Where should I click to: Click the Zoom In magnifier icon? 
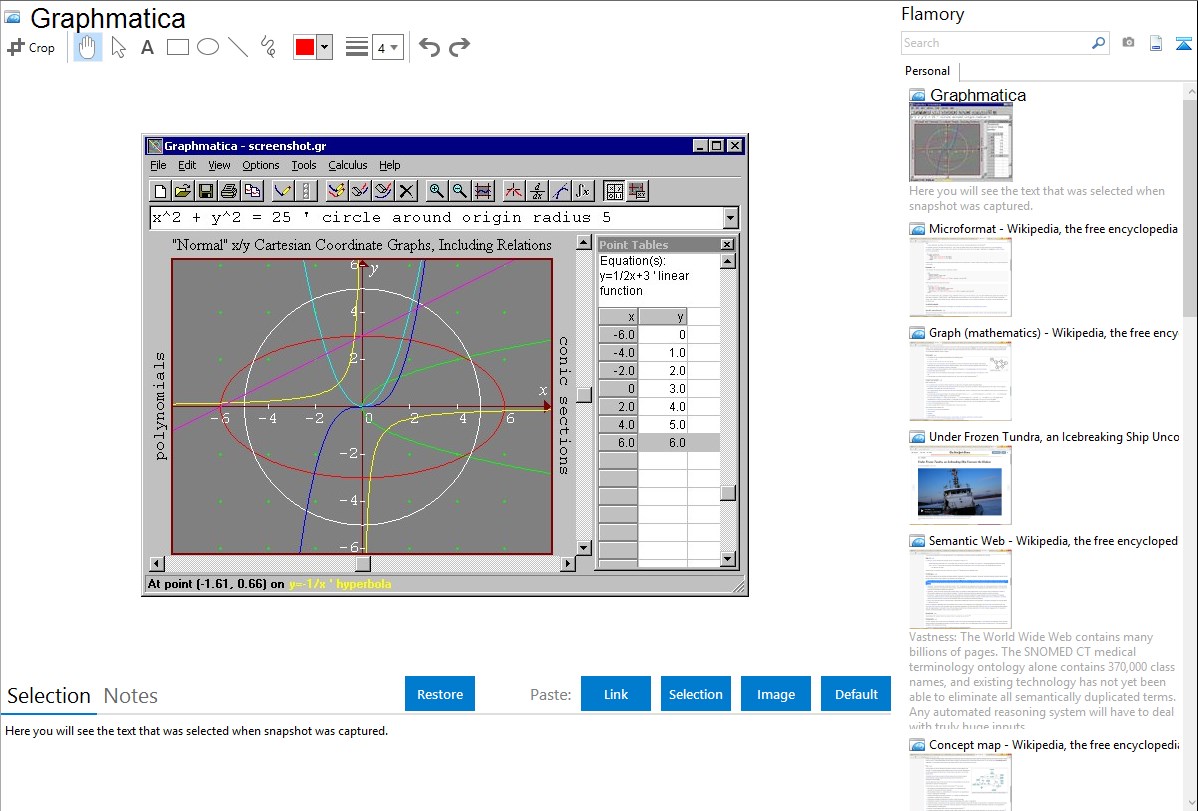436,190
